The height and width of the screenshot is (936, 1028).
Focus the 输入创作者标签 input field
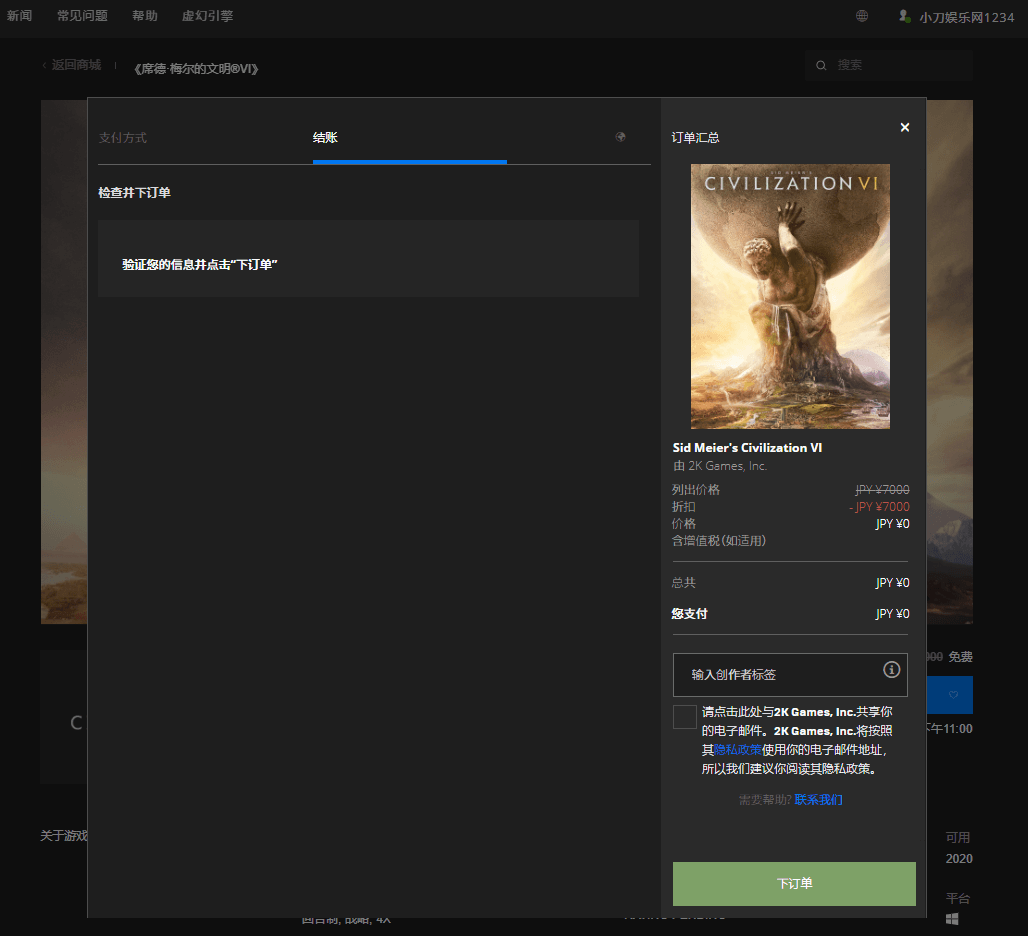pos(780,675)
